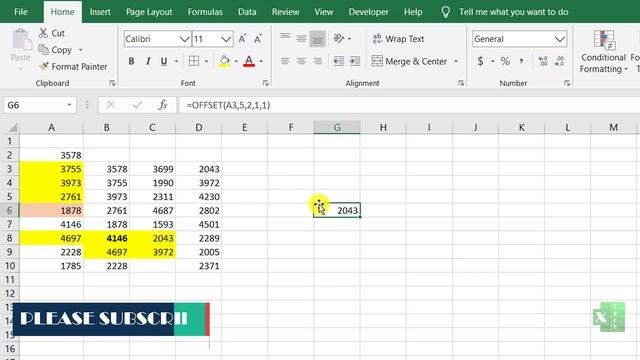Open the File tab
This screenshot has width=640, height=360.
coord(21,12)
